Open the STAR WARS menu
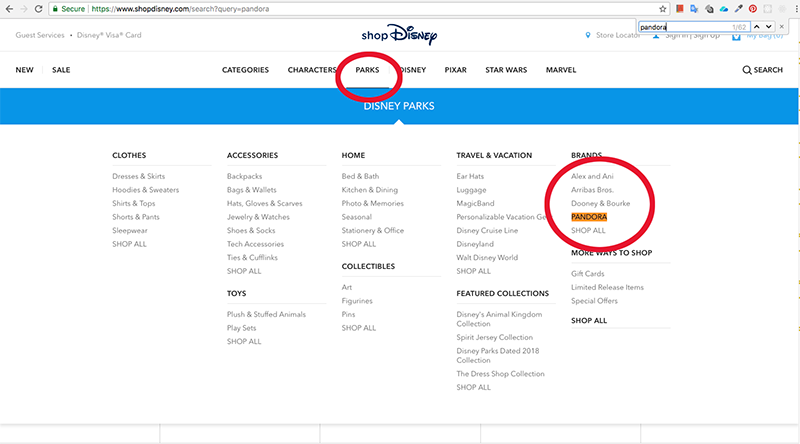This screenshot has height=444, width=800. pos(507,70)
